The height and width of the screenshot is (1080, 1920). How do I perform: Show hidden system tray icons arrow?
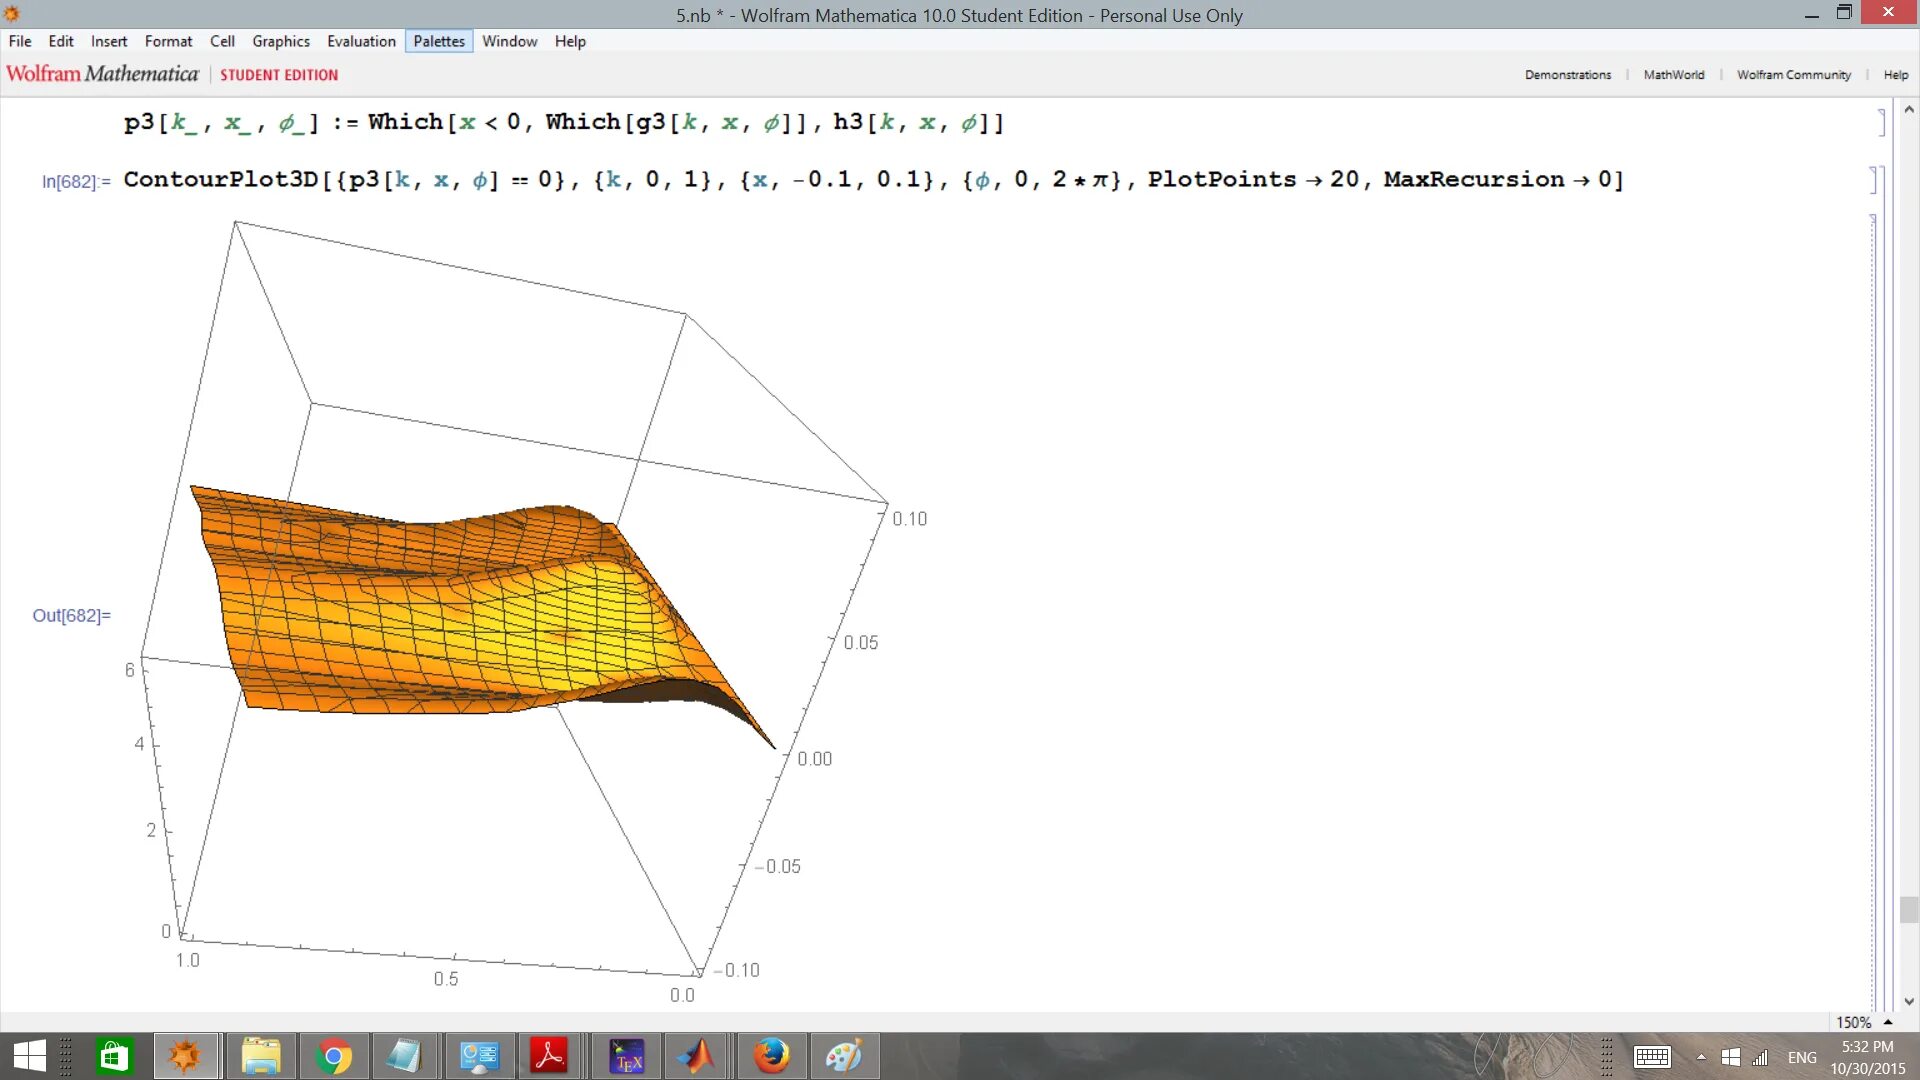(1700, 1057)
